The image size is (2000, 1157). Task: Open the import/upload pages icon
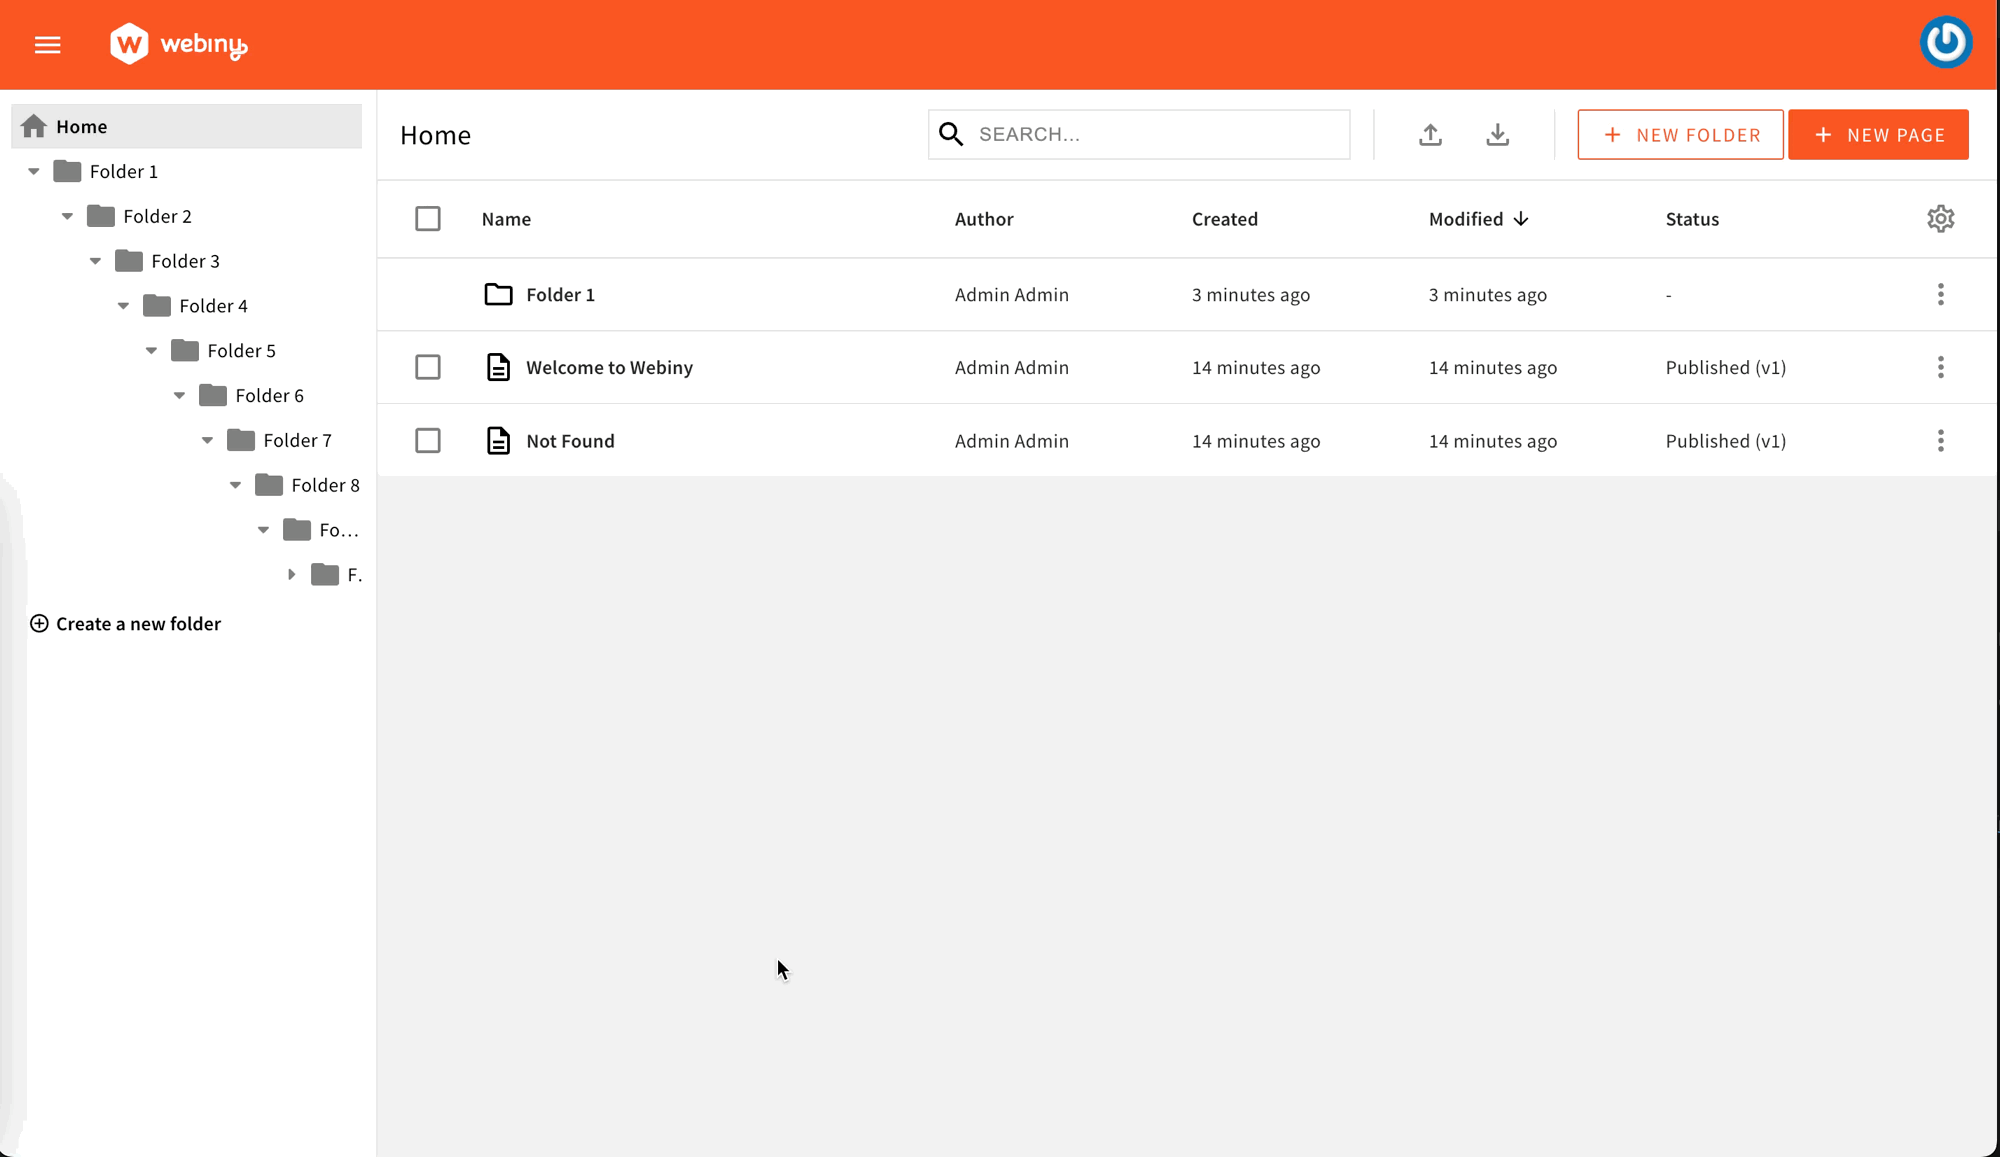(1430, 134)
